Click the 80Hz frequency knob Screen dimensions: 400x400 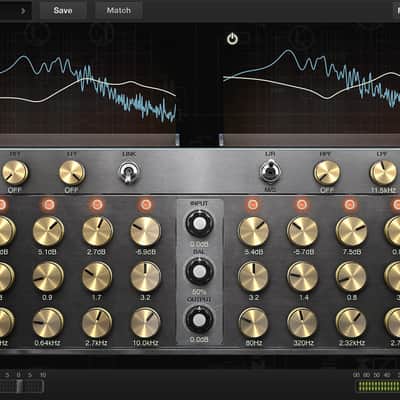pos(253,323)
